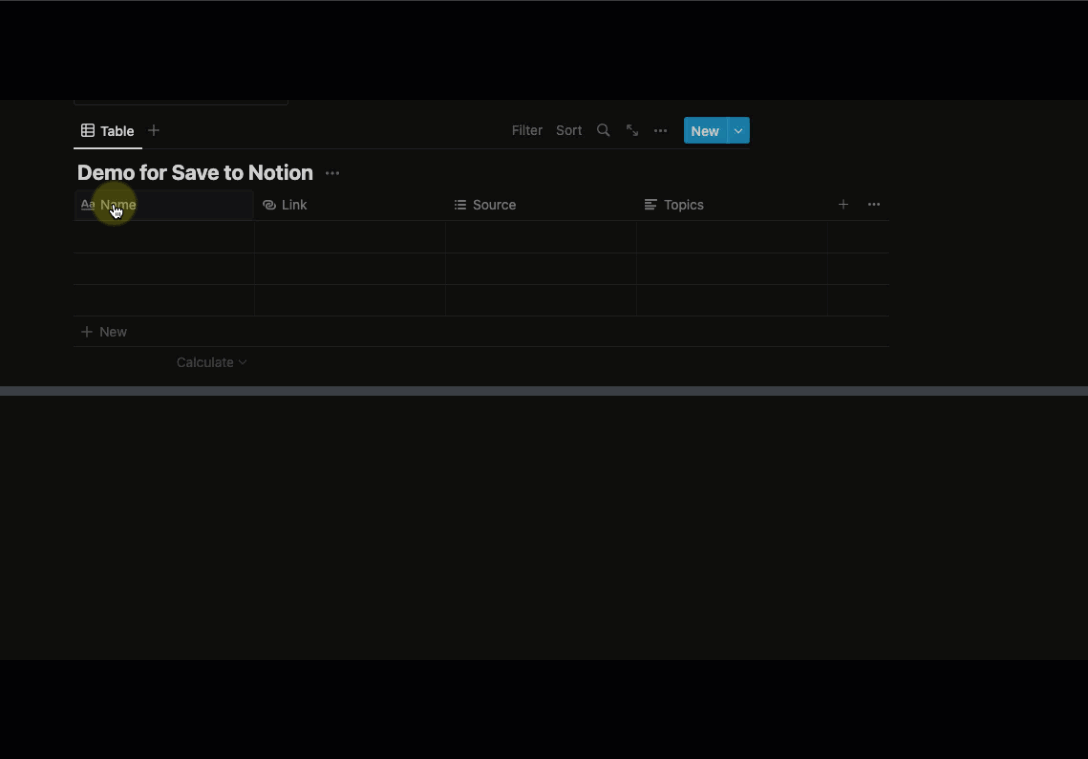Click the ellipsis next to the database title
The image size is (1088, 759).
[x=332, y=174]
